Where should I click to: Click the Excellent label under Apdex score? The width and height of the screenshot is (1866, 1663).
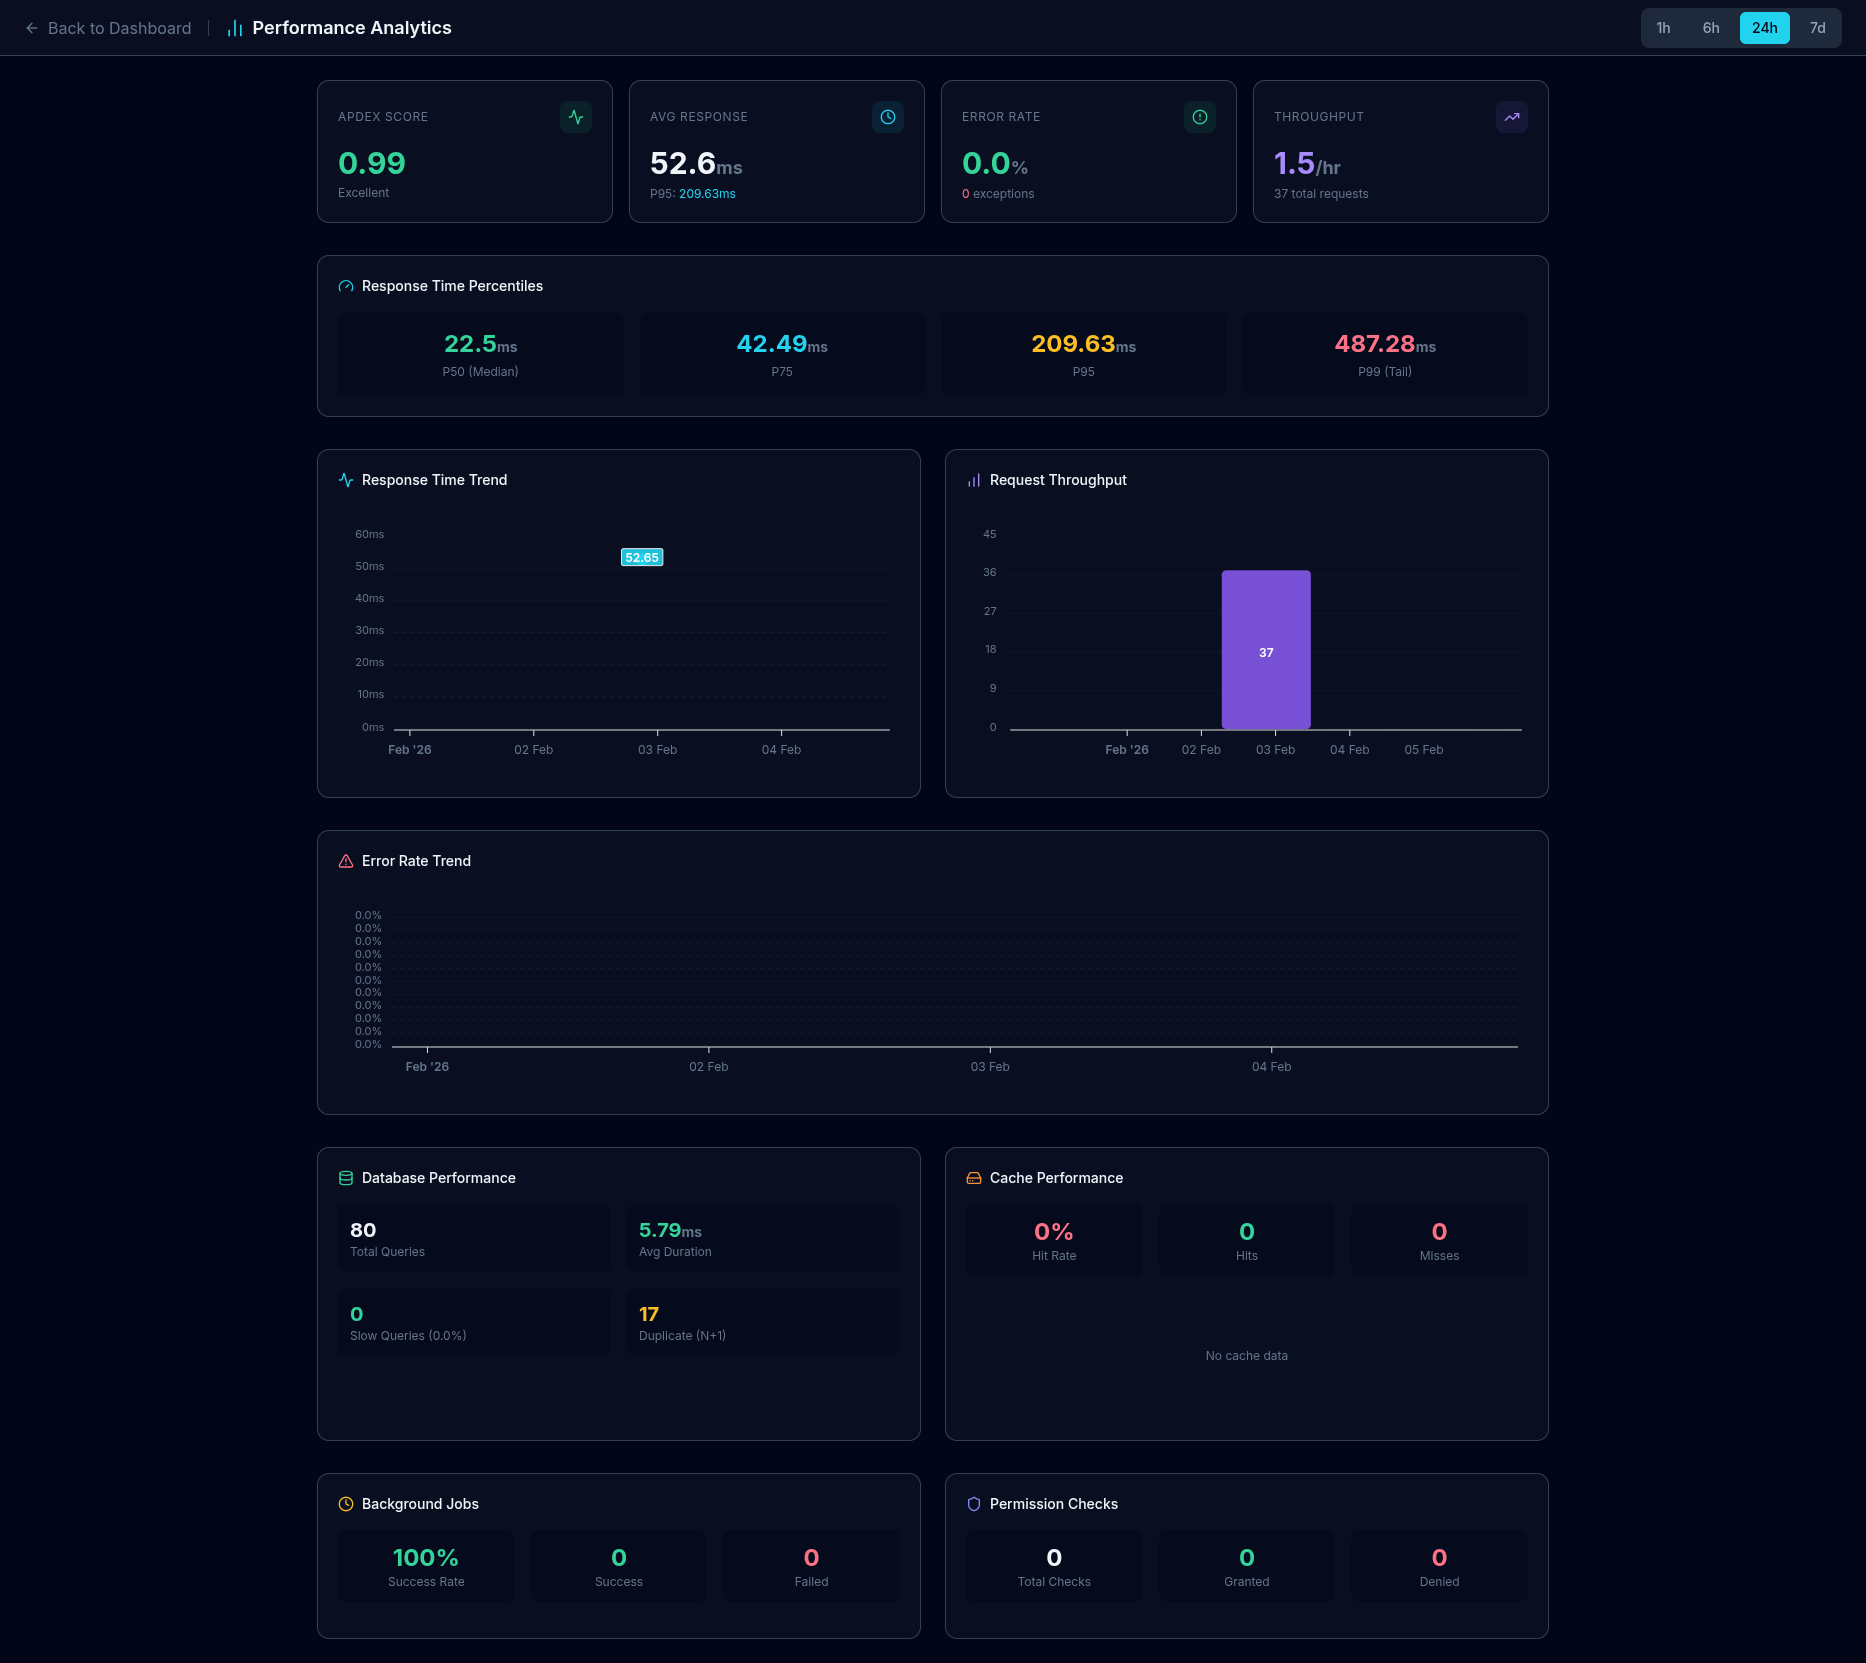(x=363, y=193)
